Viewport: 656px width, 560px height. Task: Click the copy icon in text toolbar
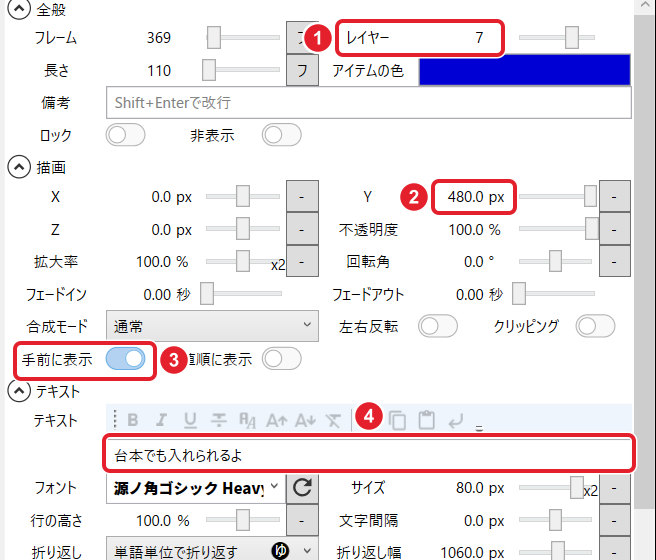397,420
